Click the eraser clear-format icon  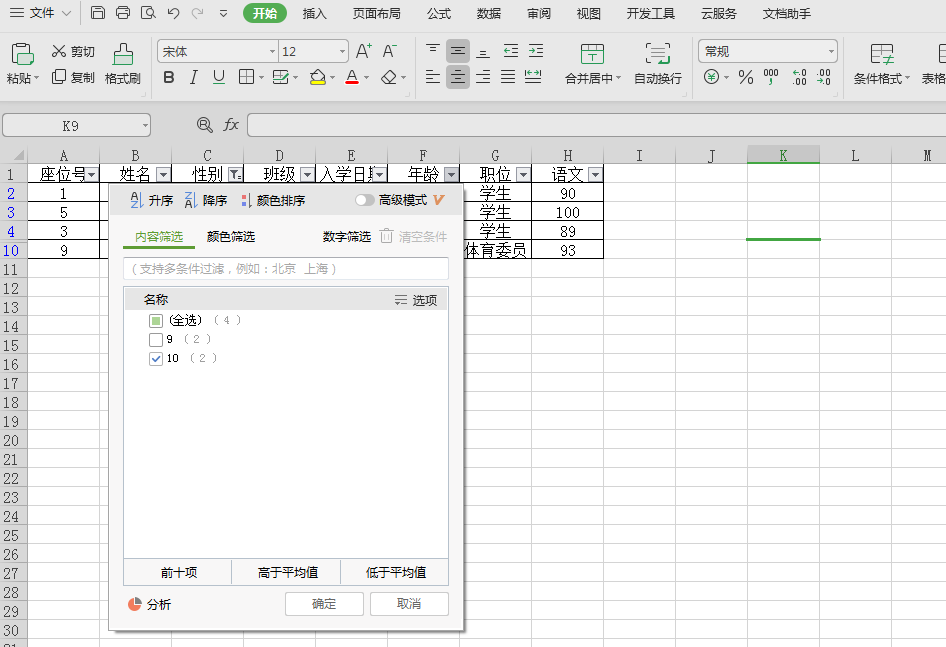coord(390,77)
